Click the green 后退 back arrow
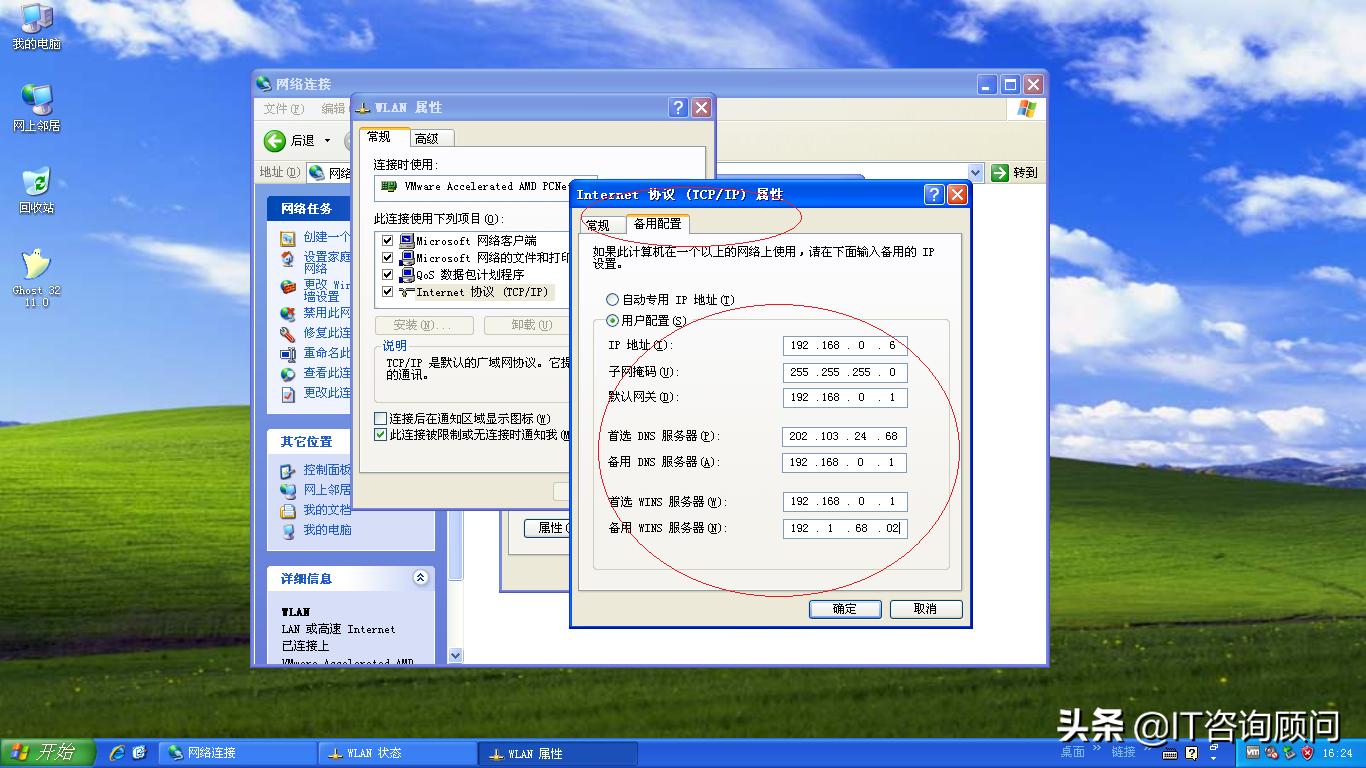The width and height of the screenshot is (1366, 768). 276,141
